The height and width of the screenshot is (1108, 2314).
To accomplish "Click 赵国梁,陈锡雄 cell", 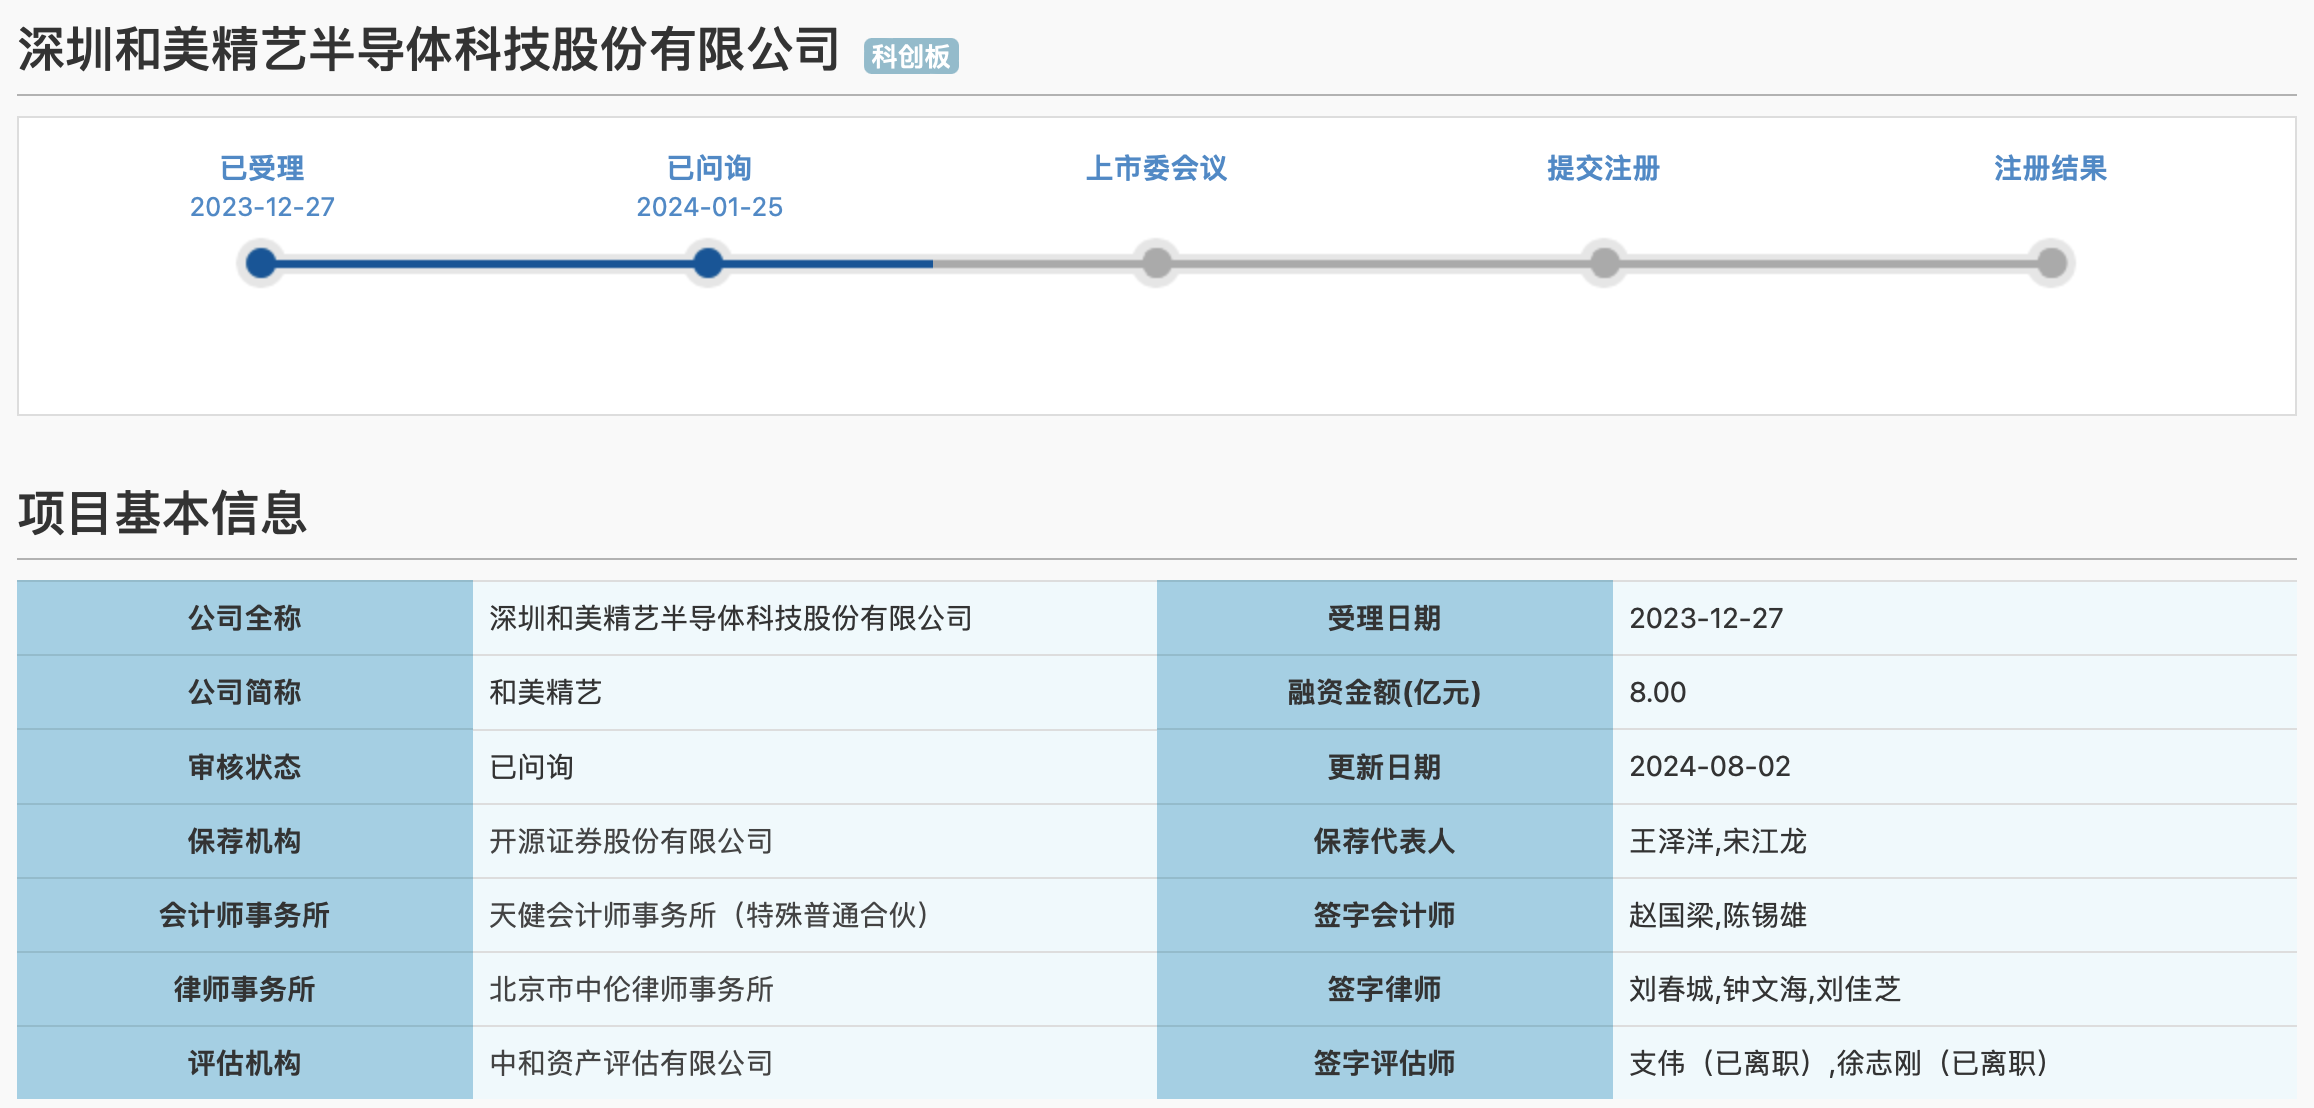I will click(1954, 915).
